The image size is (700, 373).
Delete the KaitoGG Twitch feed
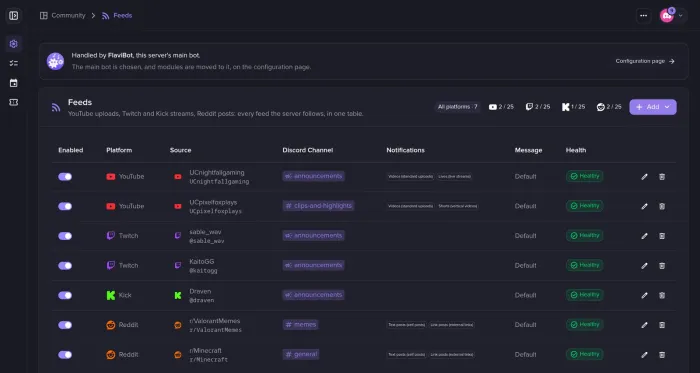coord(662,265)
